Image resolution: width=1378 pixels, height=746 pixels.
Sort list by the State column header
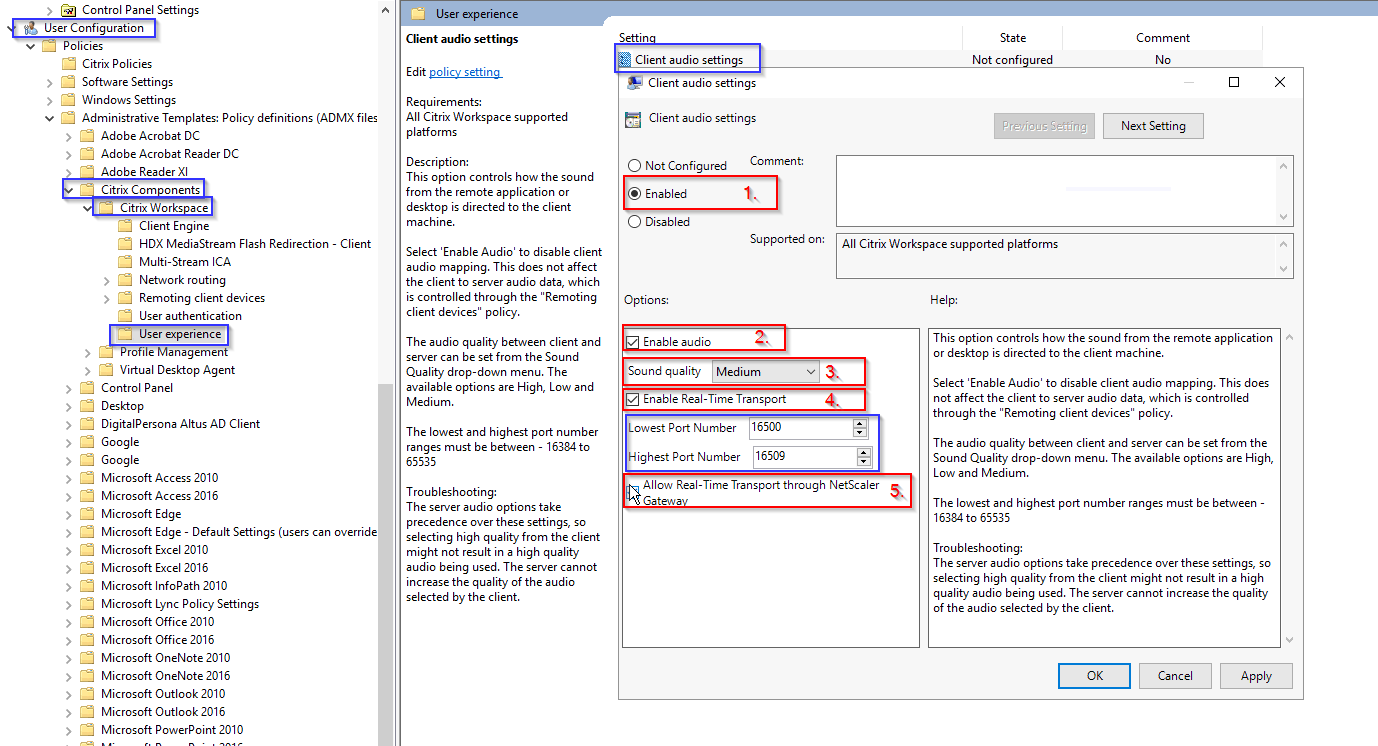pos(1012,38)
